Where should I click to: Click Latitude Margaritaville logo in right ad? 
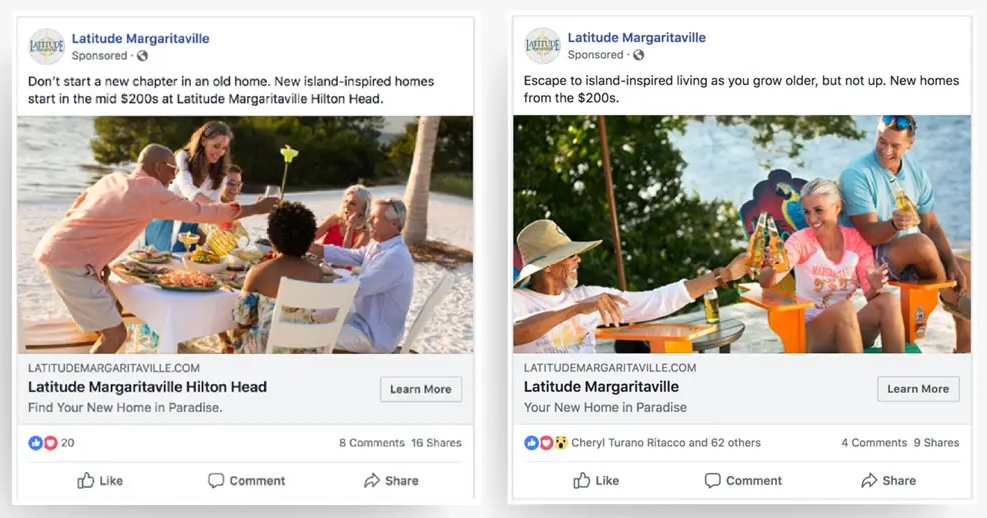click(542, 46)
